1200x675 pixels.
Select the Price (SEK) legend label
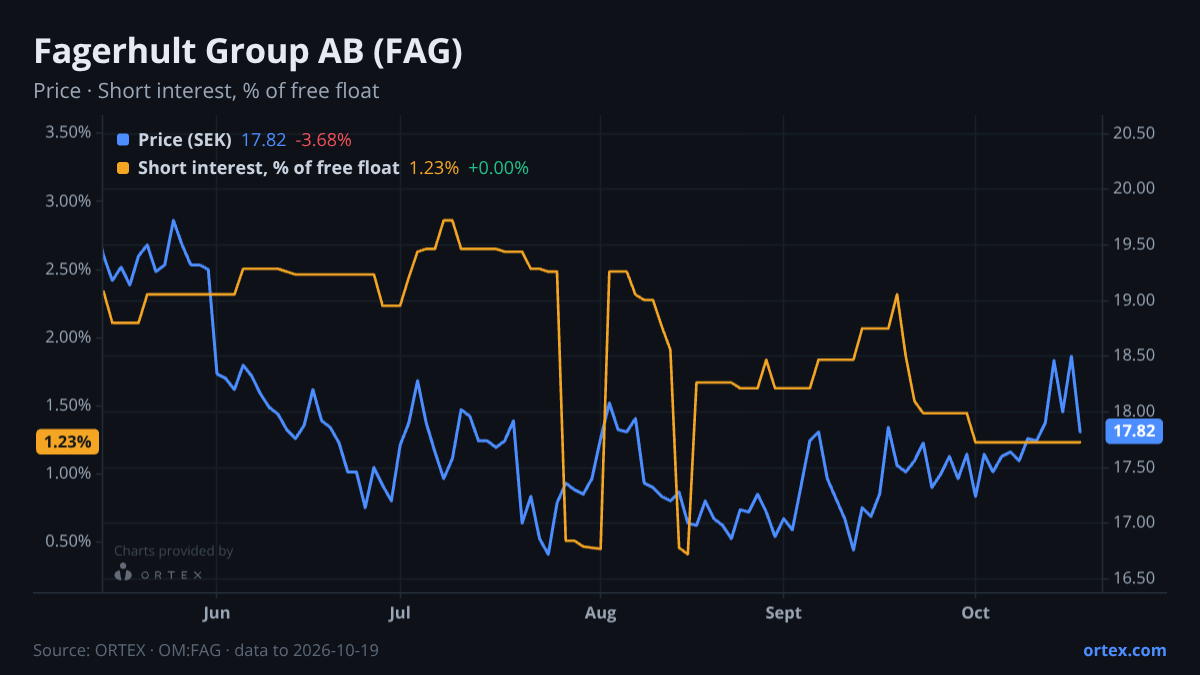click(x=185, y=140)
